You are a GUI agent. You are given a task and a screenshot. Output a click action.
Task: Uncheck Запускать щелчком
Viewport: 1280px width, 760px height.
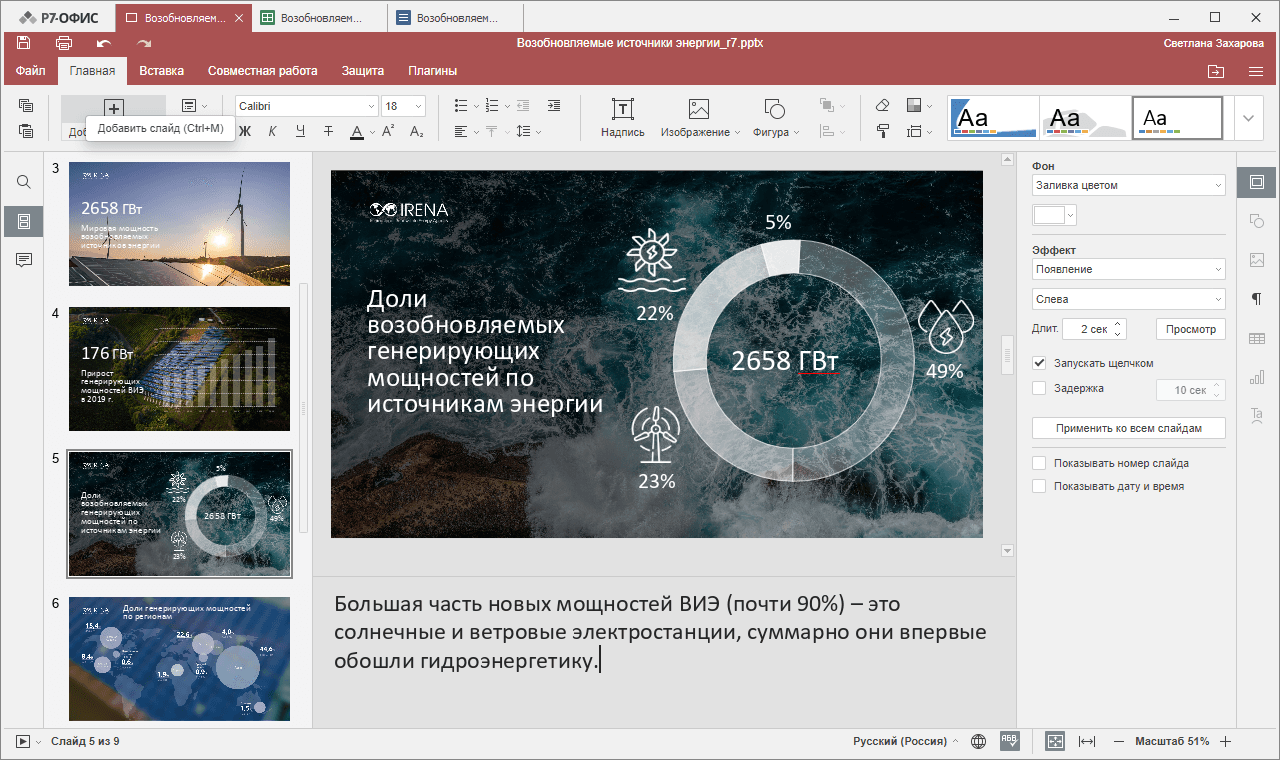click(1039, 363)
